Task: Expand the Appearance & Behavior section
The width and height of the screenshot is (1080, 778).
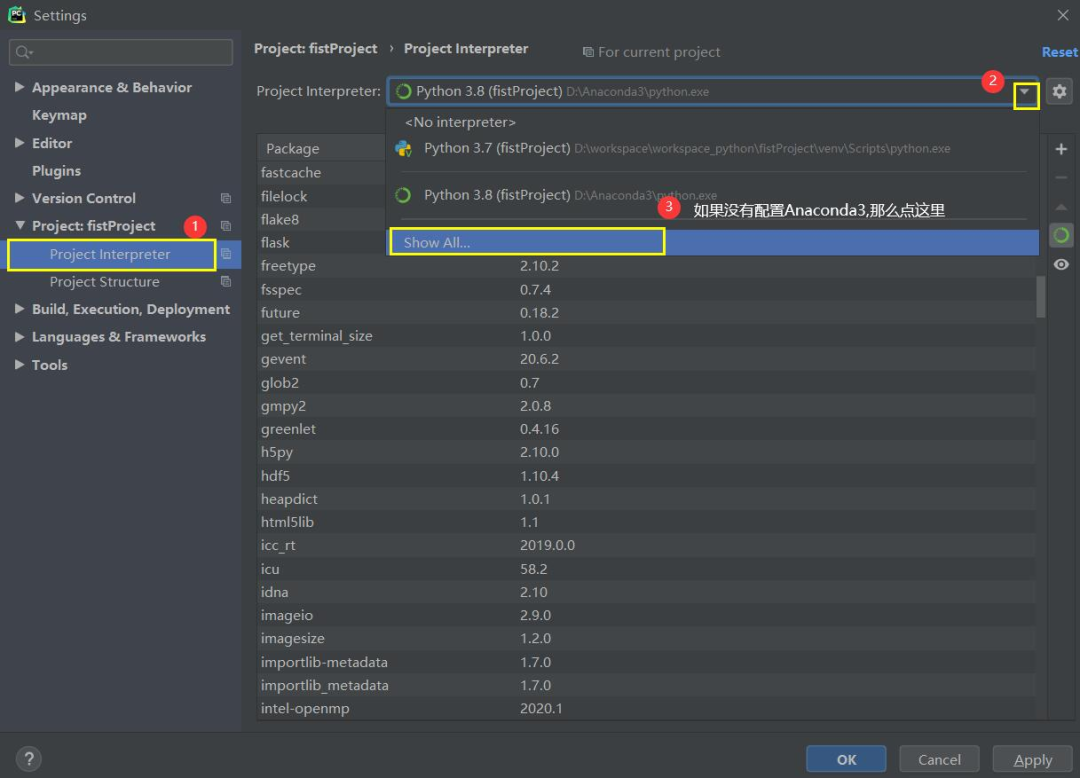Action: click(19, 87)
